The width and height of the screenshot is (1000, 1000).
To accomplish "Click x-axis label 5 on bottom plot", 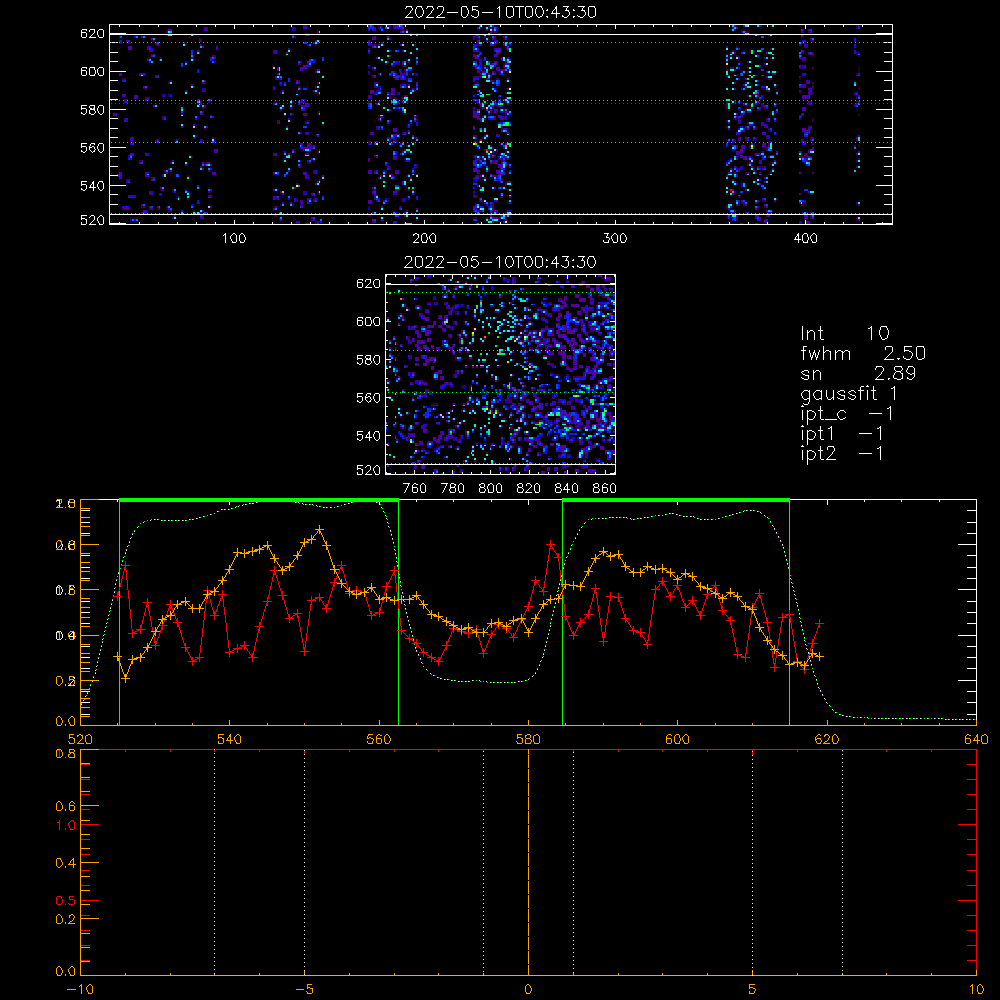I will point(753,990).
